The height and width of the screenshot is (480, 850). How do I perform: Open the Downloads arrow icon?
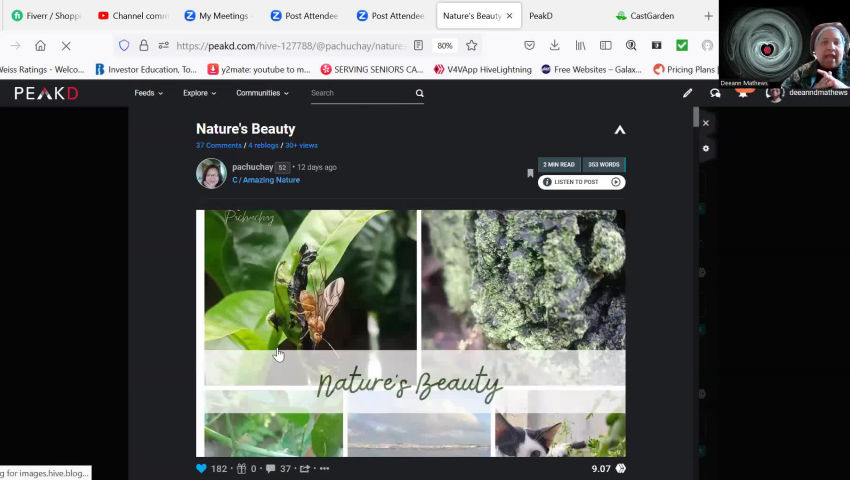[555, 46]
